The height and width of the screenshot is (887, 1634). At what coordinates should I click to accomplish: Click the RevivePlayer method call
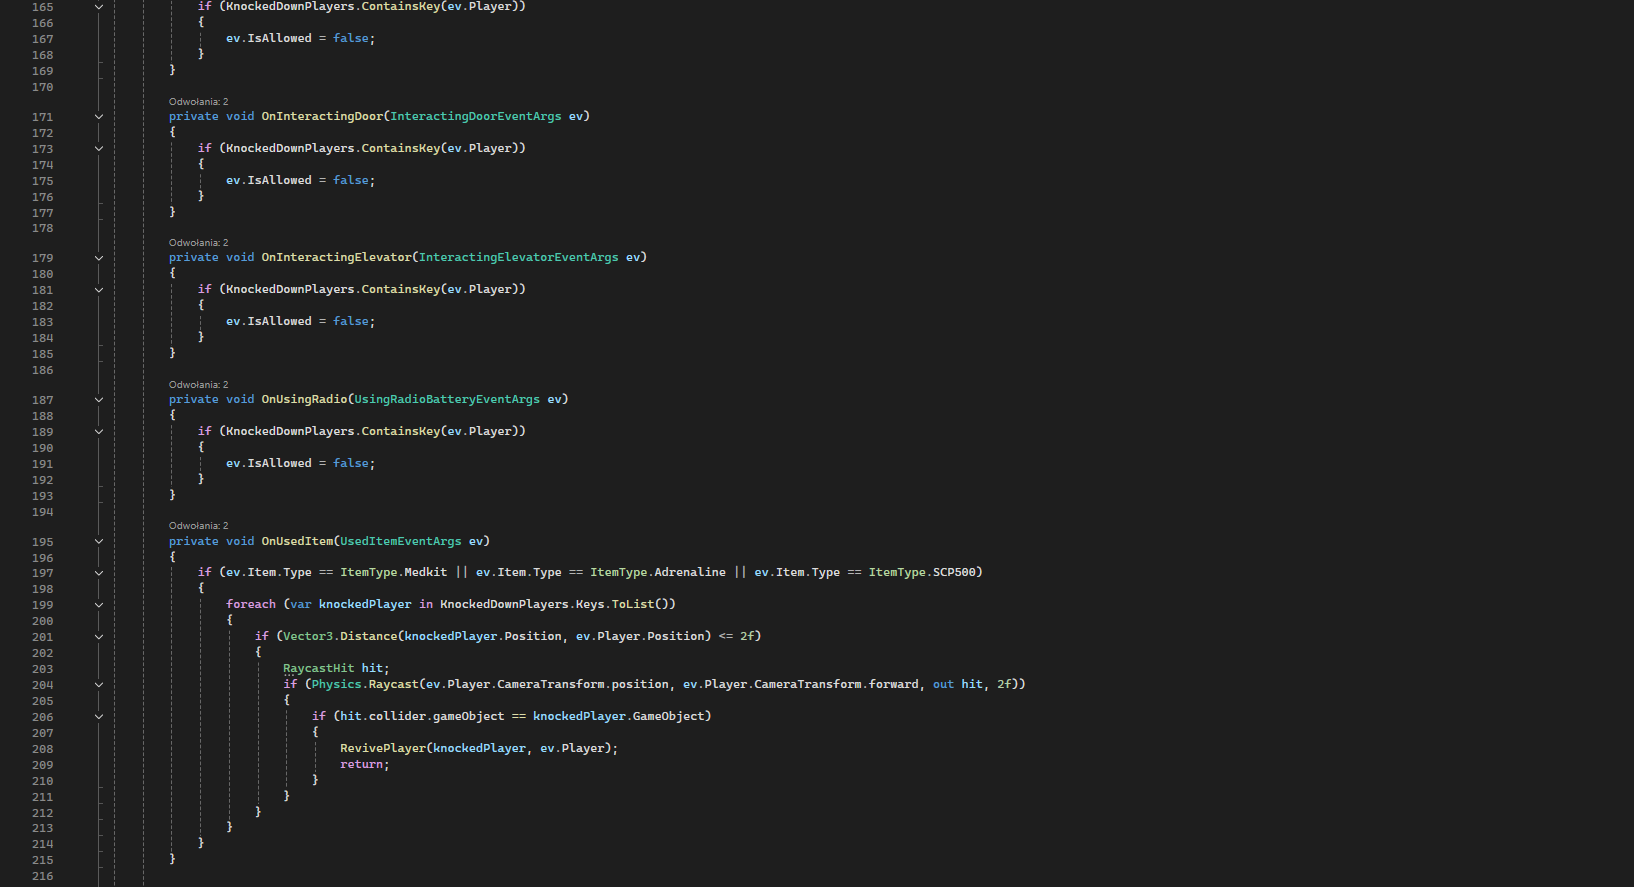(x=382, y=748)
